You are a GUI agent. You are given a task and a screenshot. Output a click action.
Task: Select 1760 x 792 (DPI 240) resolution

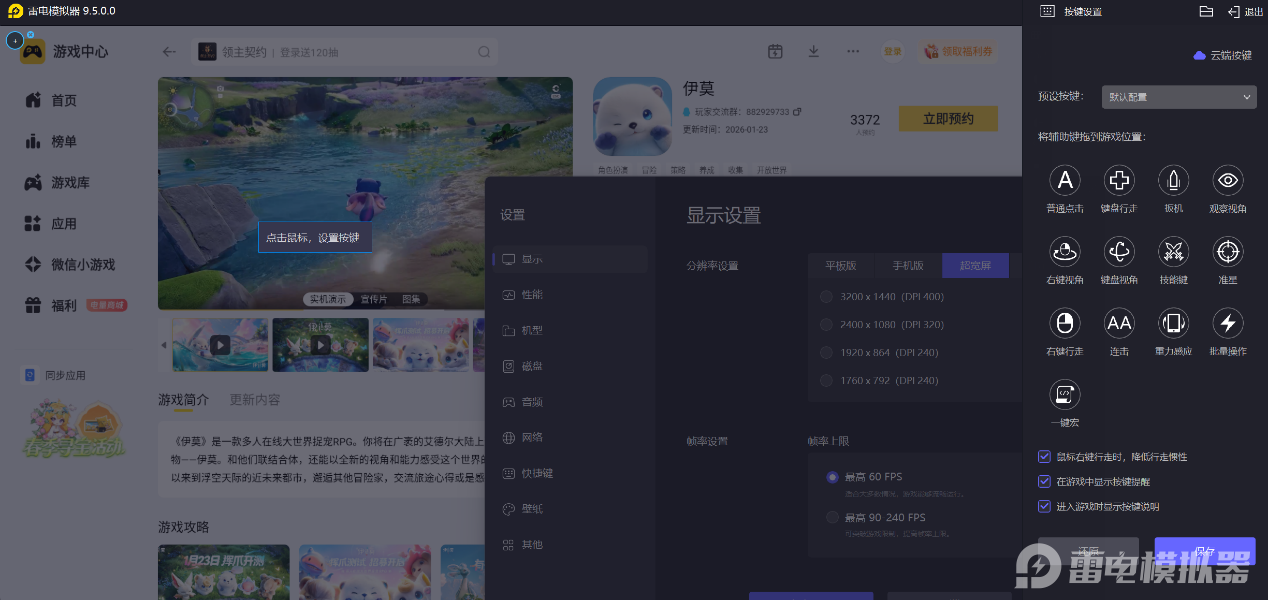click(x=879, y=381)
